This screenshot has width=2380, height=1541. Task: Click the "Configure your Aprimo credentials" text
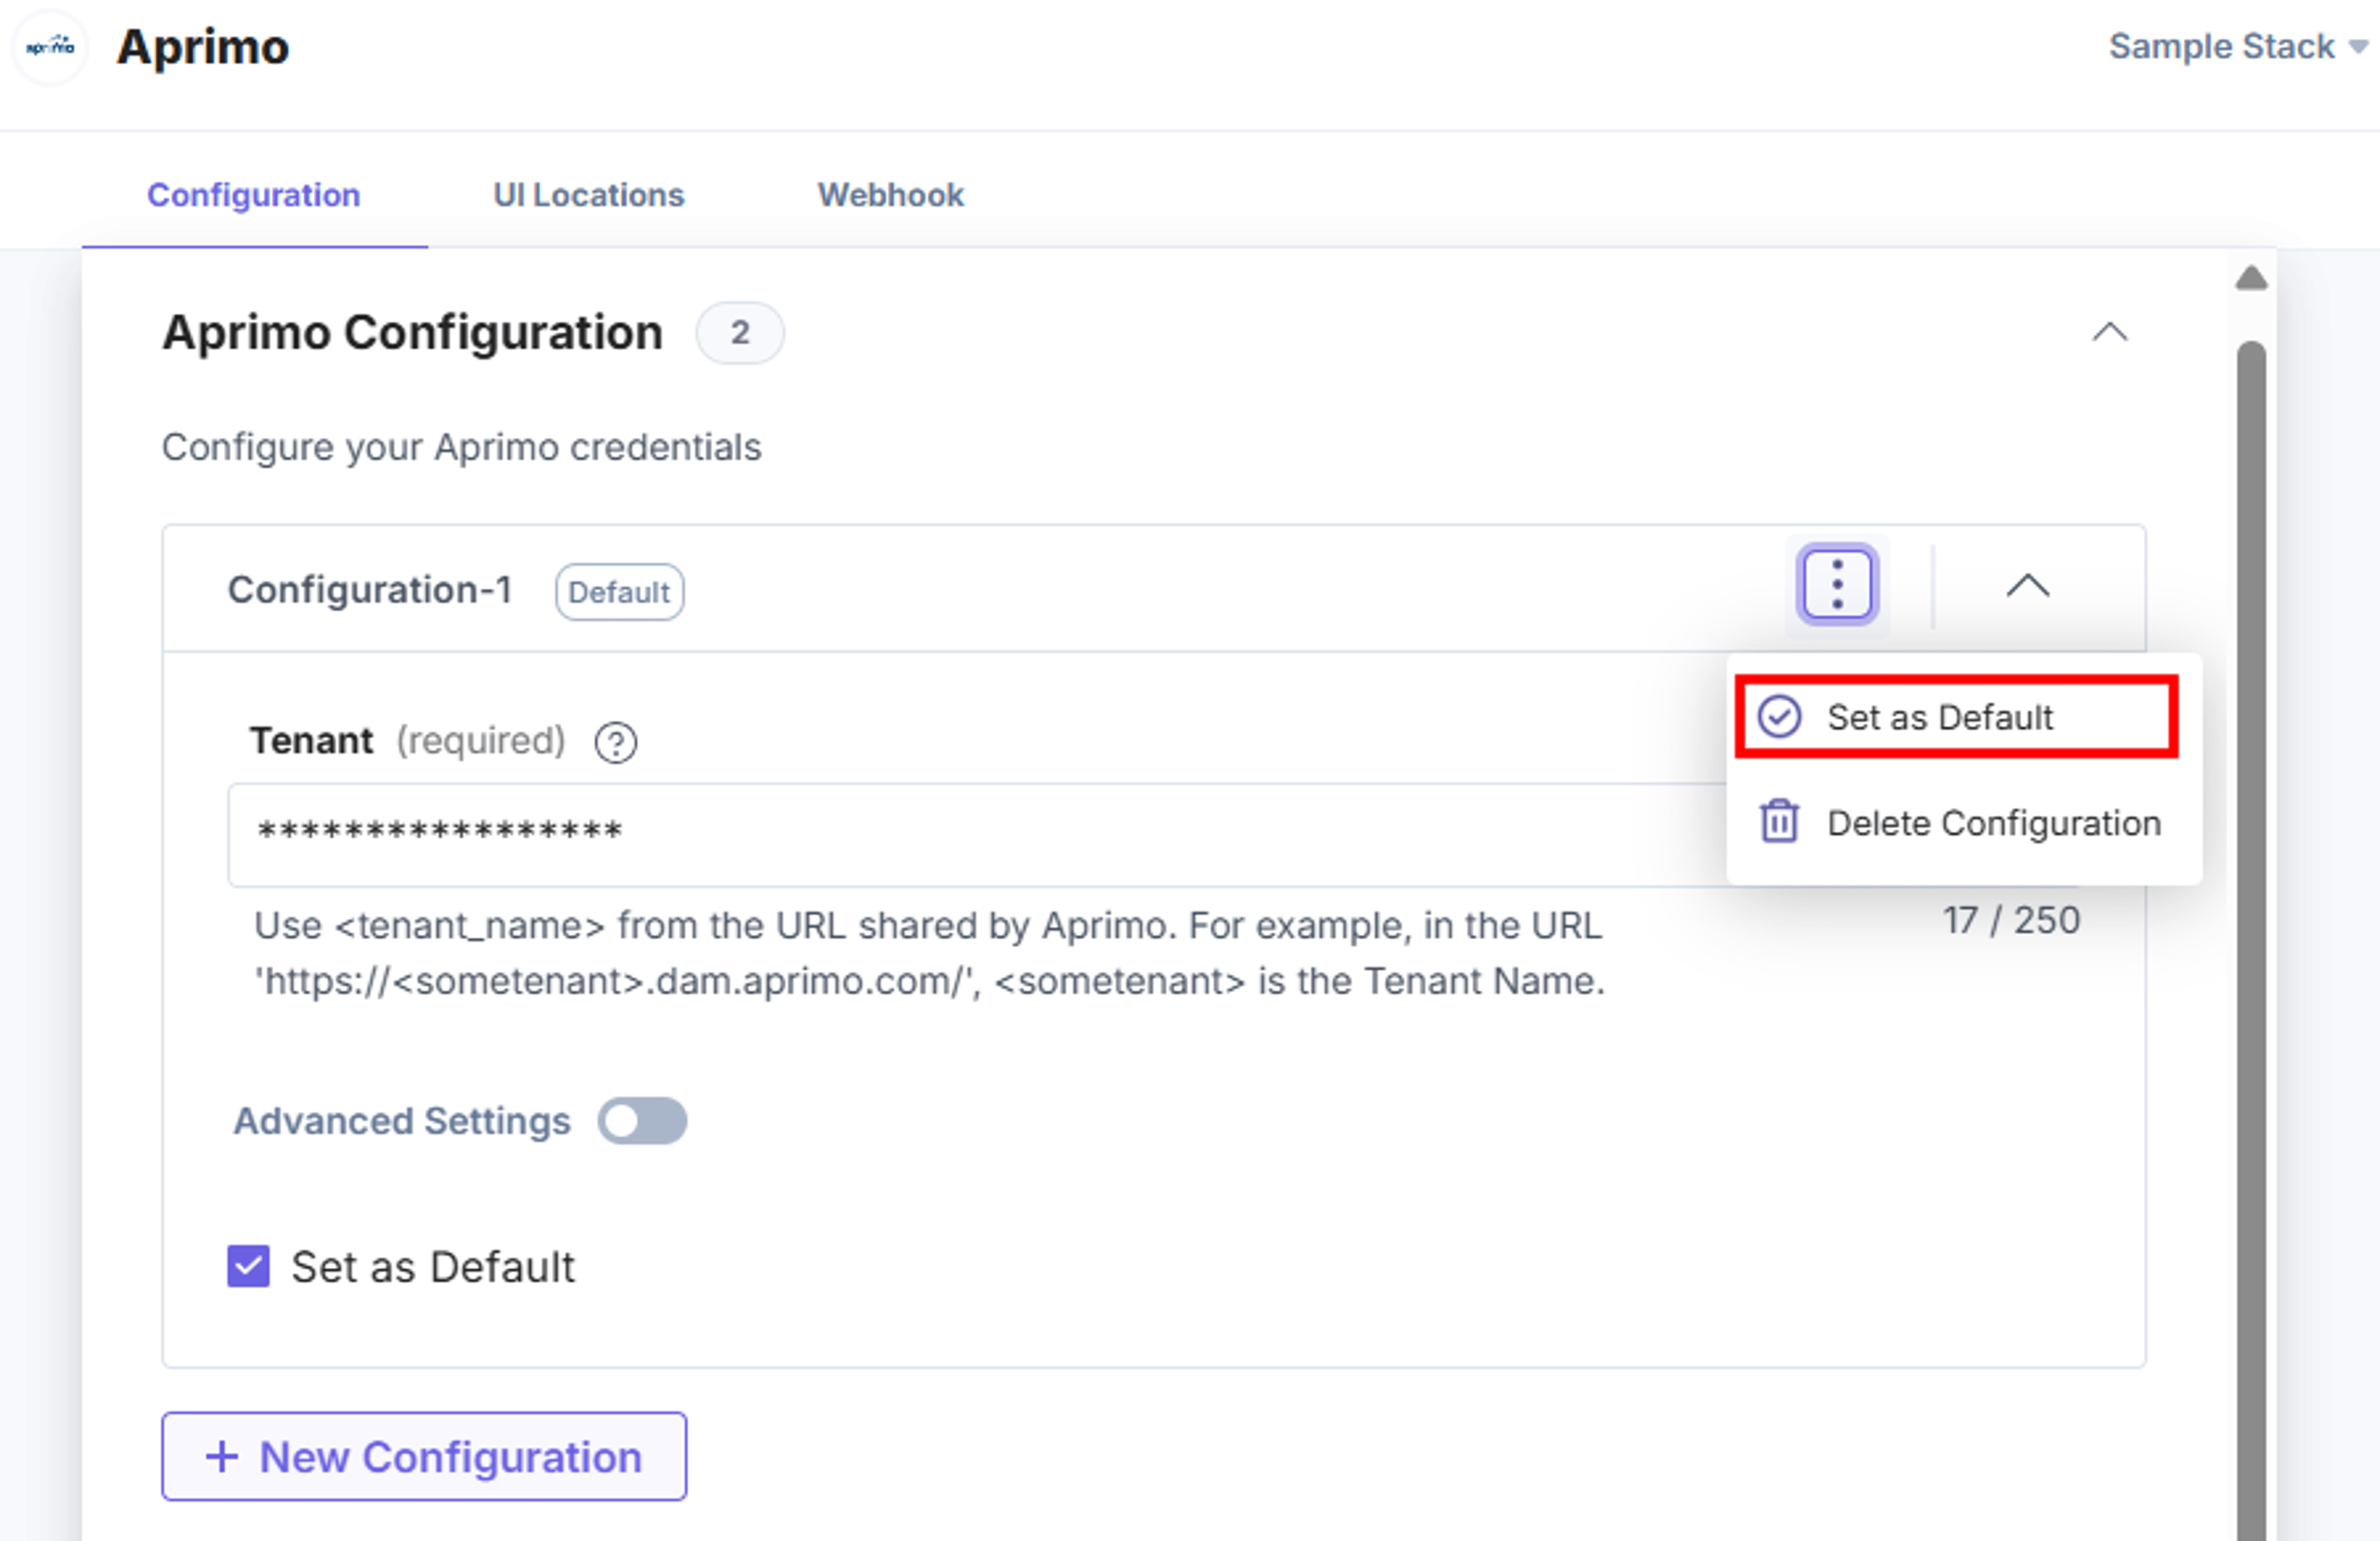pyautogui.click(x=461, y=447)
